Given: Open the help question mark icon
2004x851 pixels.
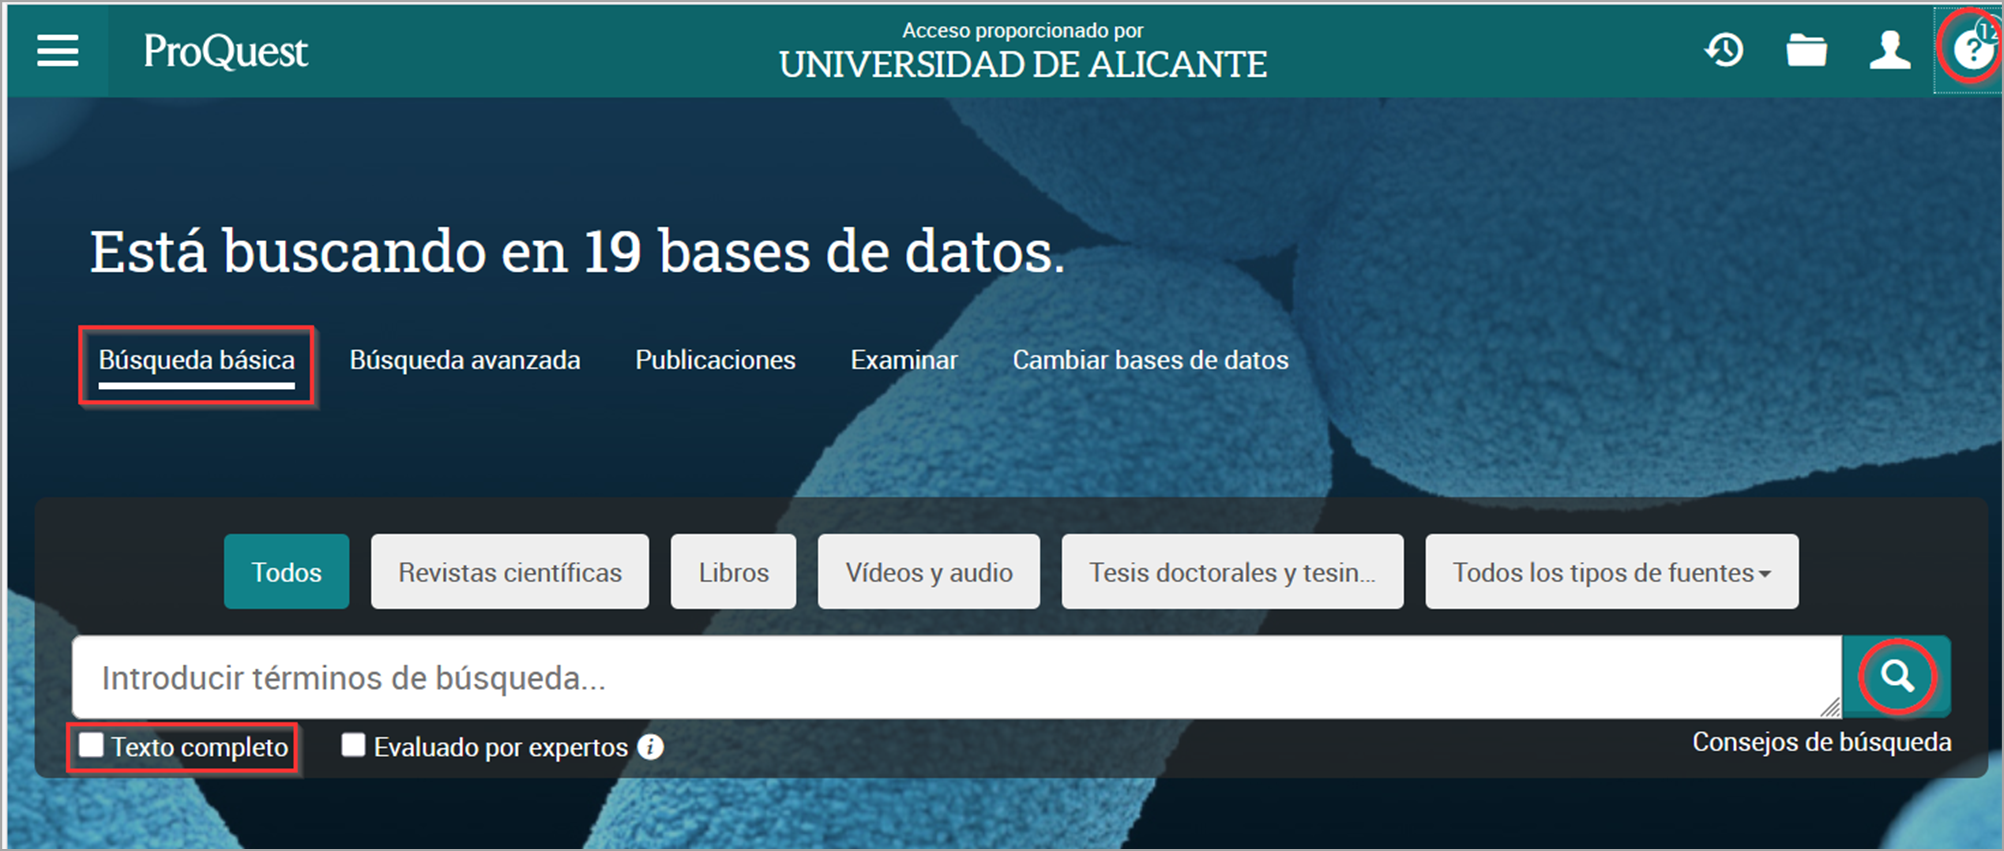Looking at the screenshot, I should tap(1971, 49).
